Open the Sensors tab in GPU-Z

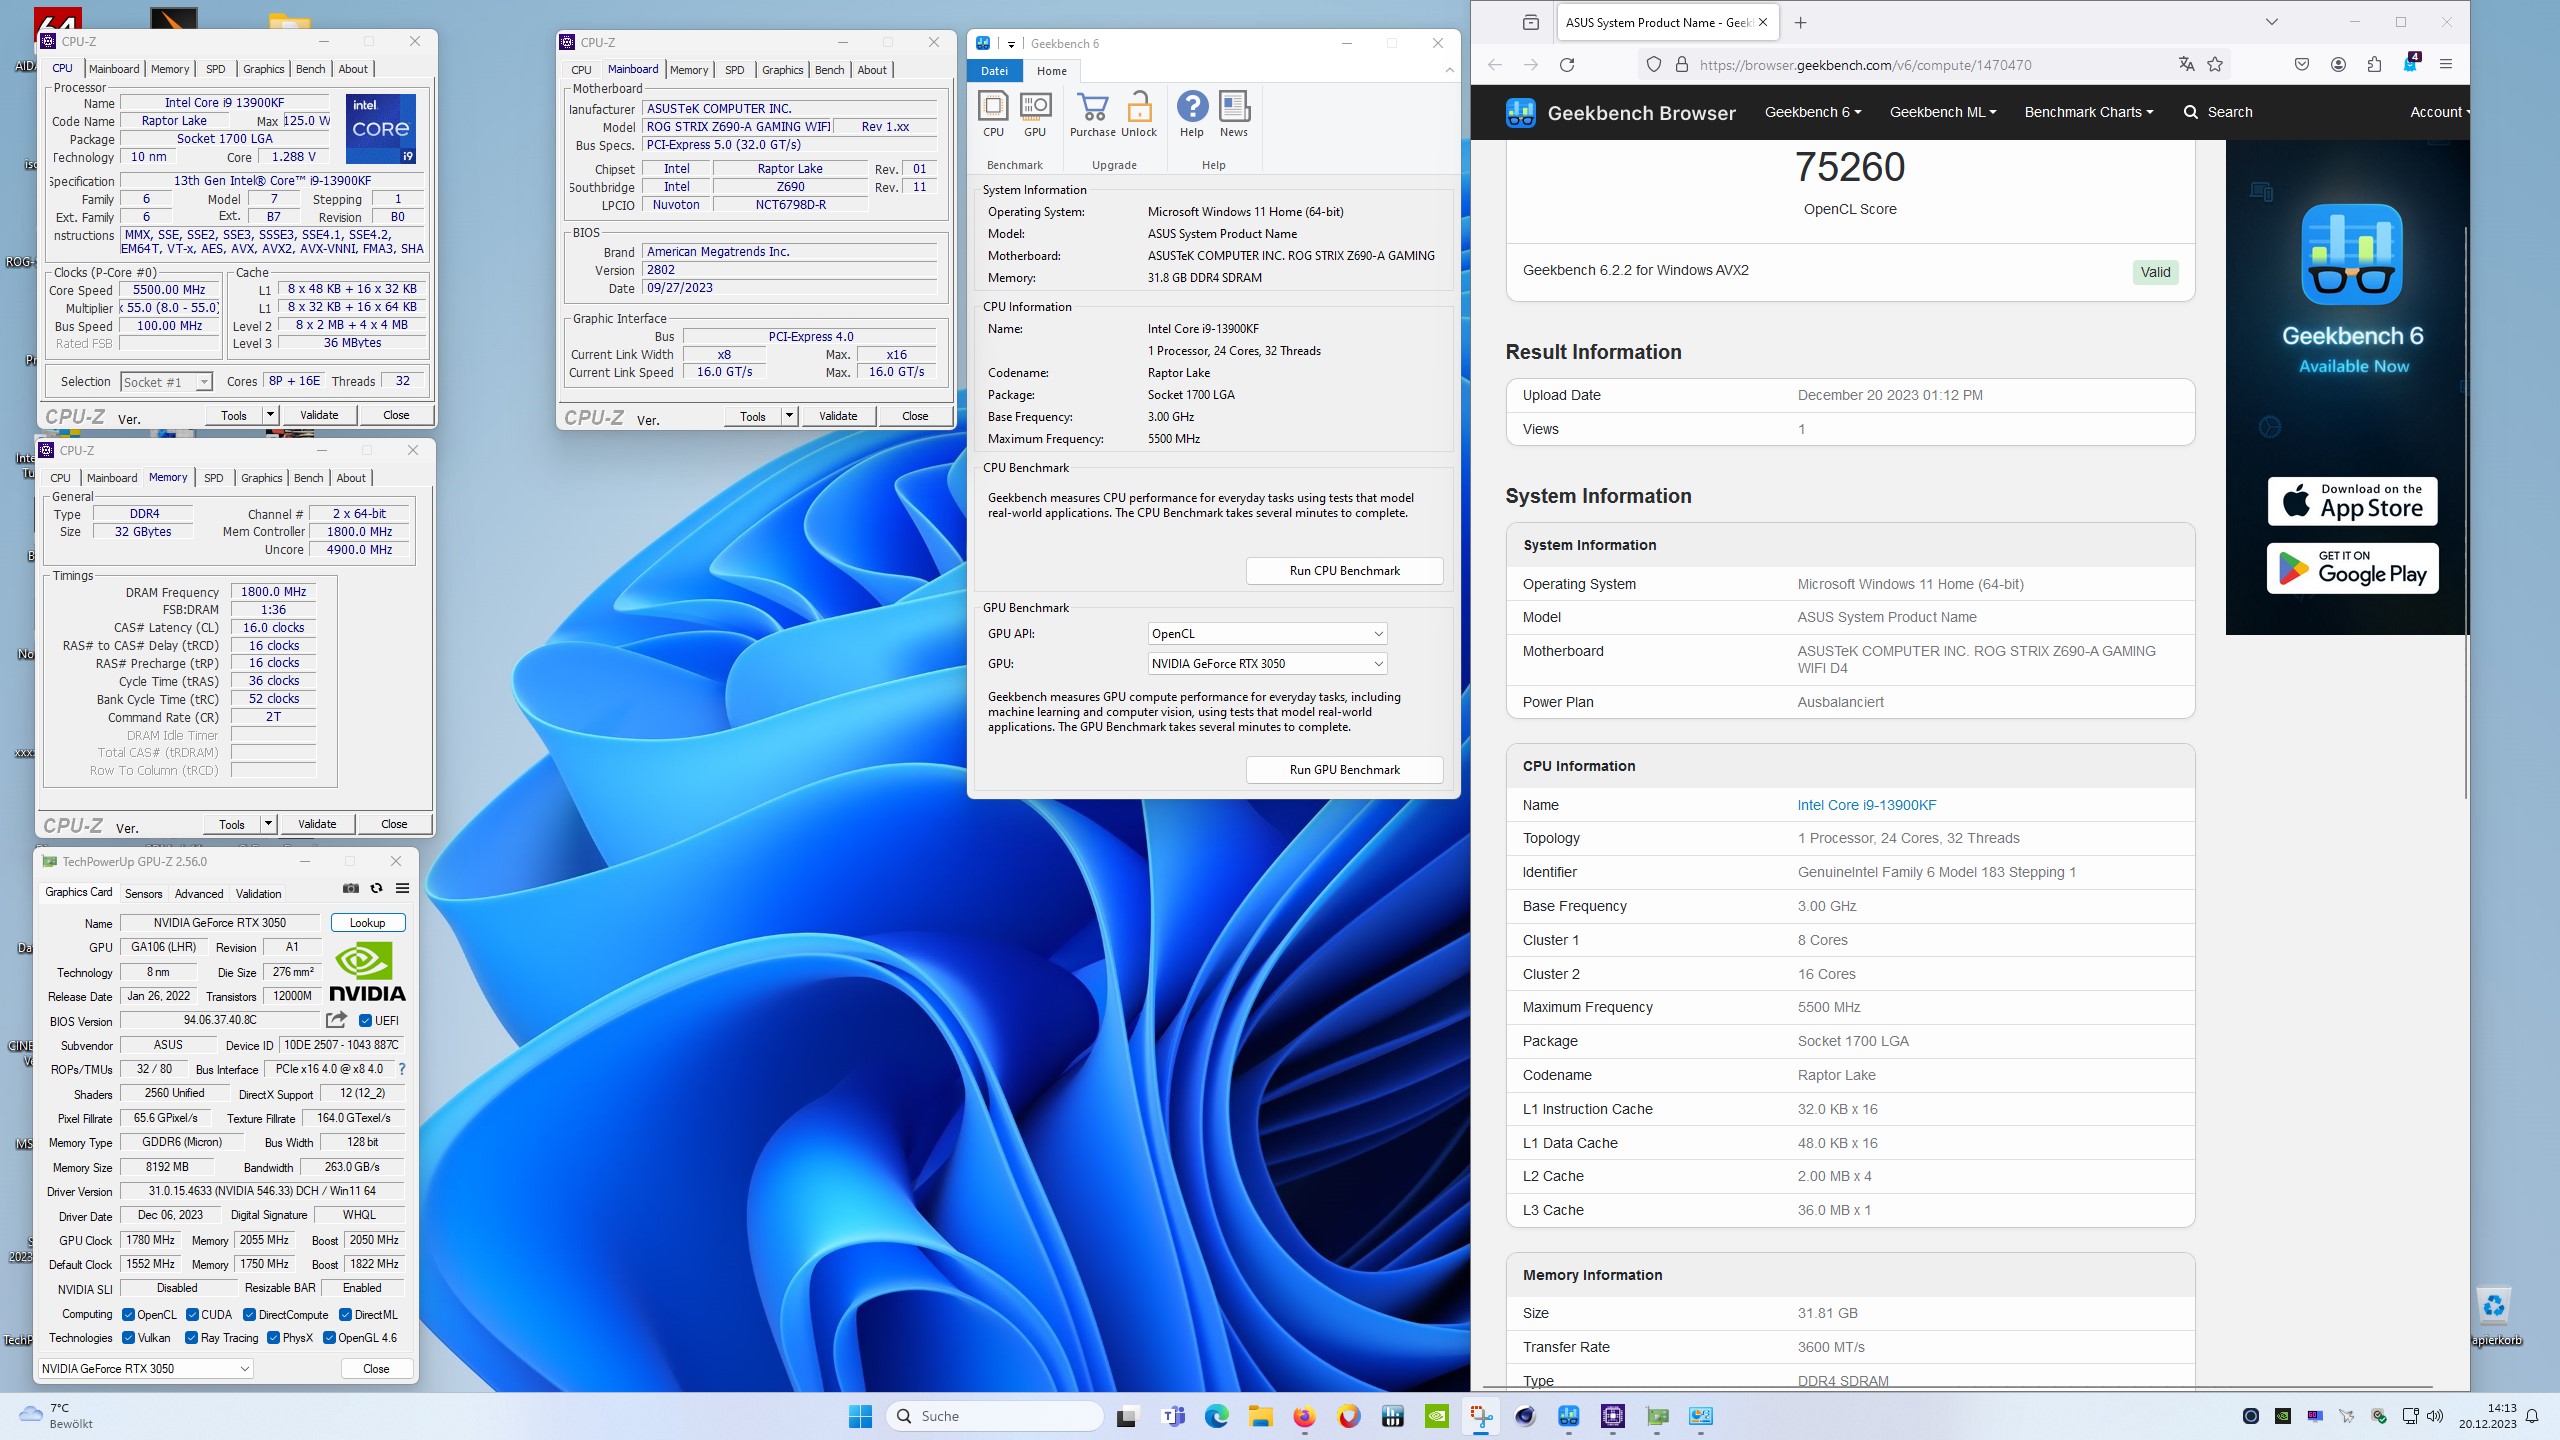tap(143, 894)
